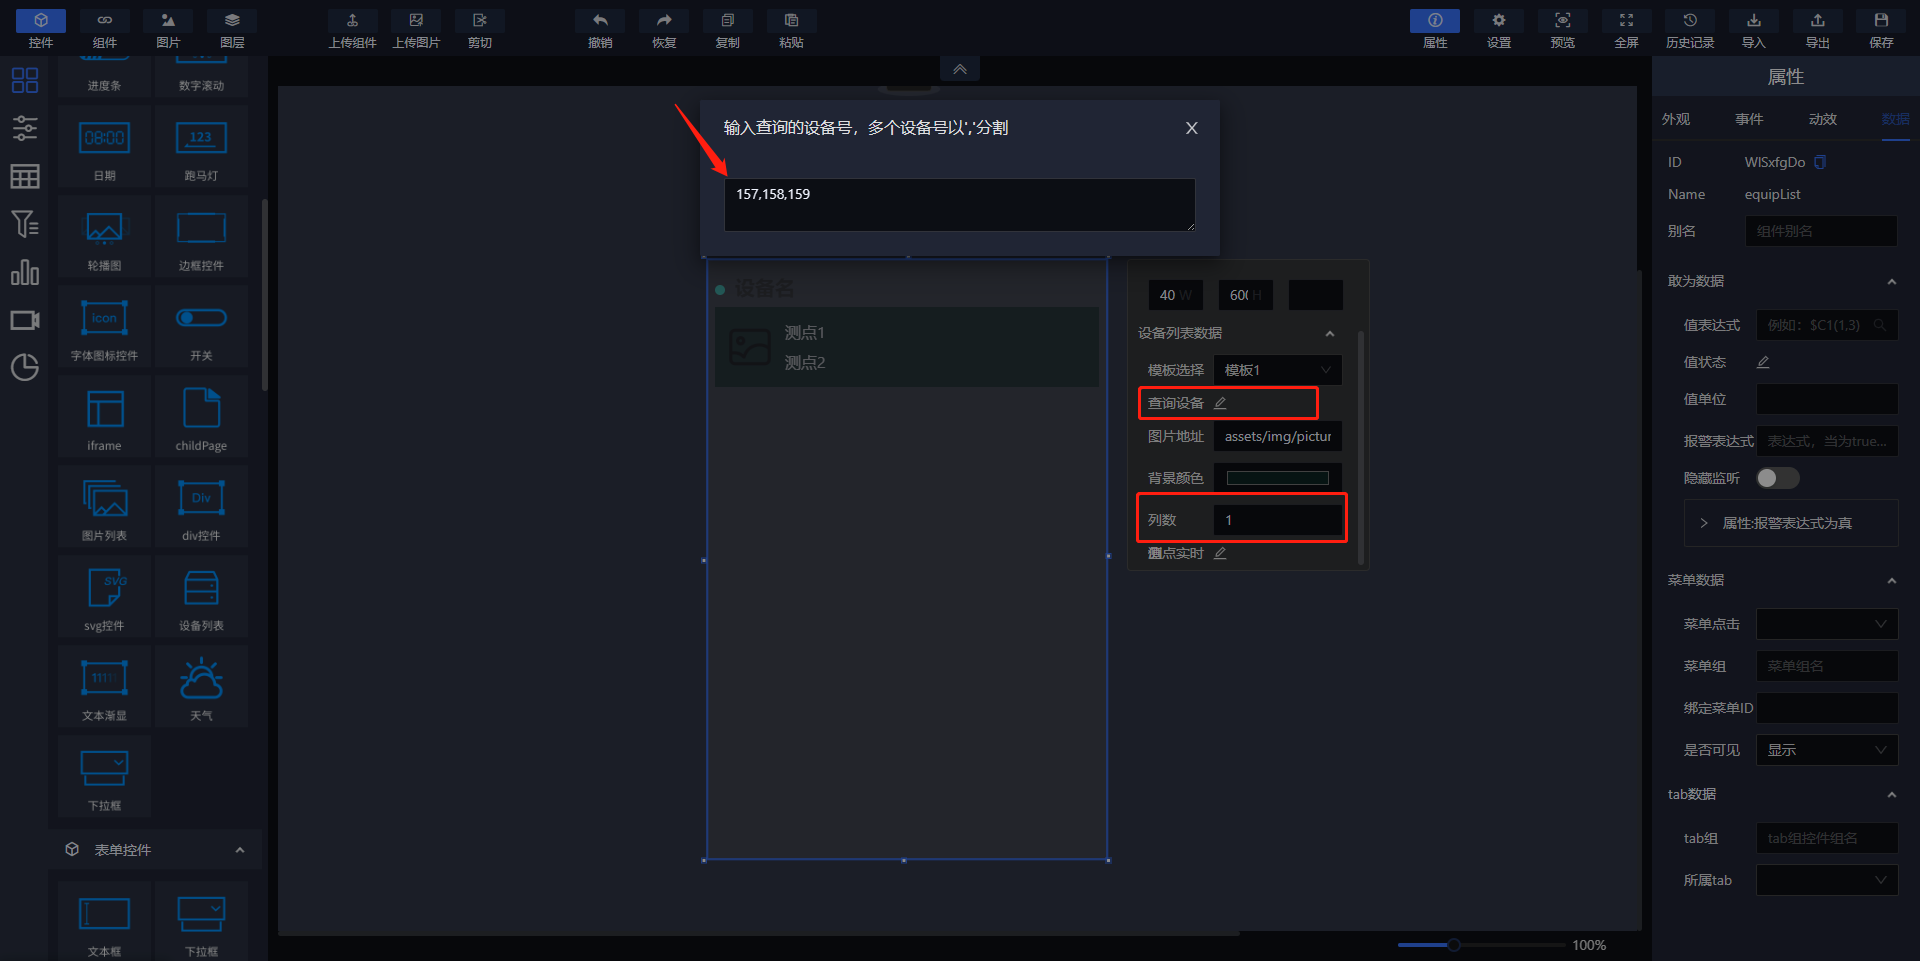Viewport: 1920px width, 961px height.
Task: Expand 属性:报警表达式为真 section
Action: [x=1704, y=523]
